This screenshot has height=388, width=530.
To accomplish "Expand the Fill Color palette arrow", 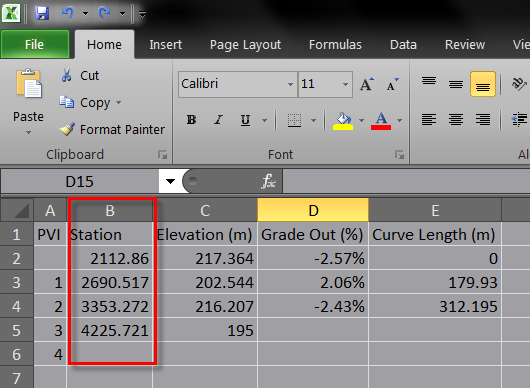I will point(361,120).
